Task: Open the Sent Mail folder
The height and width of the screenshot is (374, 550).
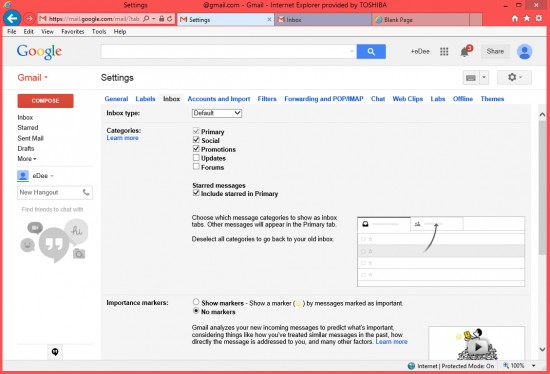Action: (31, 138)
